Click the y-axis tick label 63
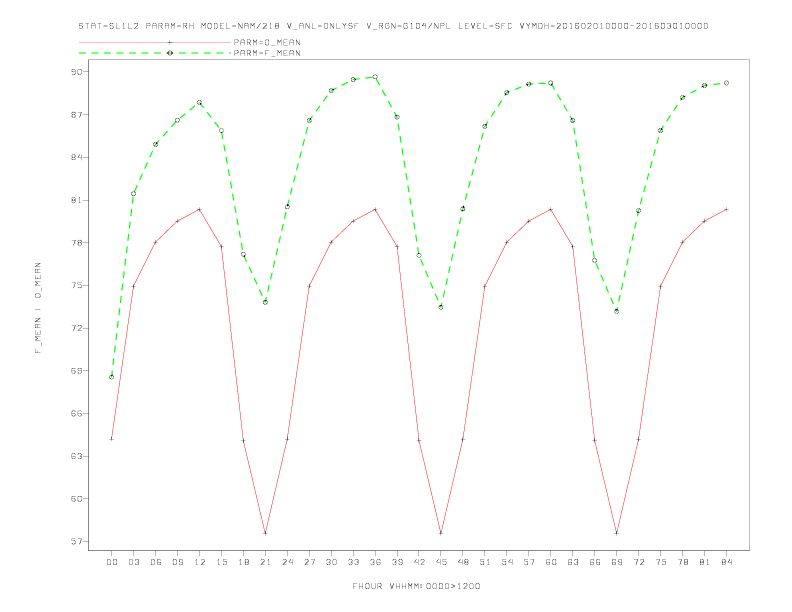 pyautogui.click(x=77, y=456)
